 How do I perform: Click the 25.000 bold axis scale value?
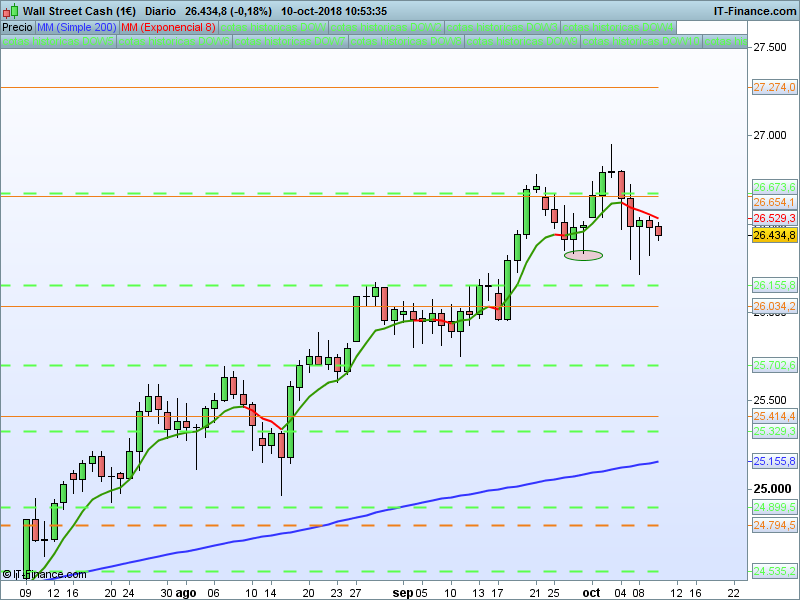point(772,489)
